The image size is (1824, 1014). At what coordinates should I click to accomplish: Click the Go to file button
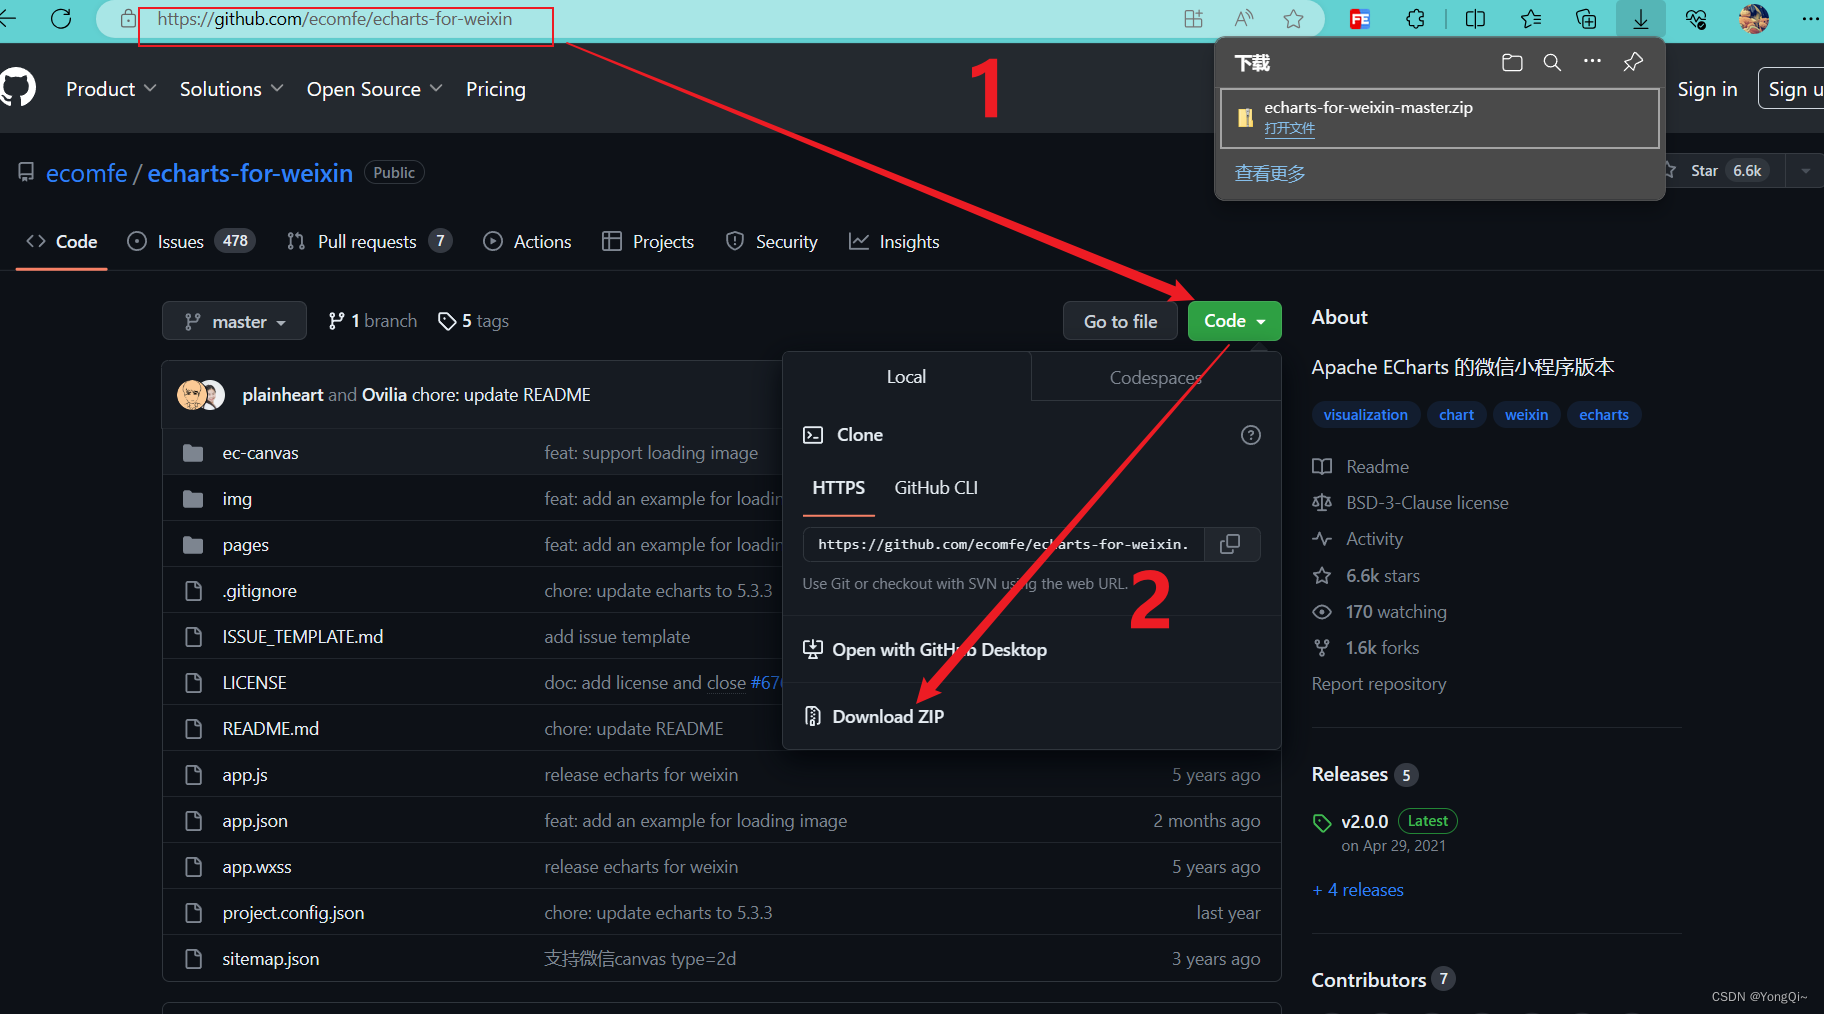click(x=1120, y=321)
